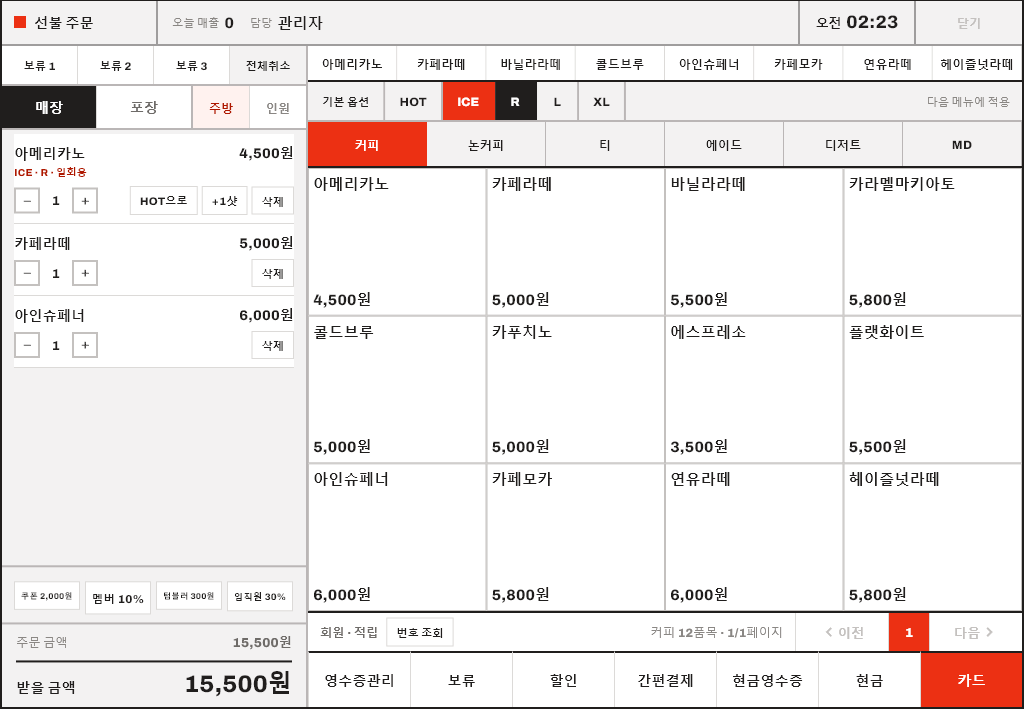1024x709 pixels.
Task: Select the 카라멜마키아토 menu tile
Action: click(933, 242)
